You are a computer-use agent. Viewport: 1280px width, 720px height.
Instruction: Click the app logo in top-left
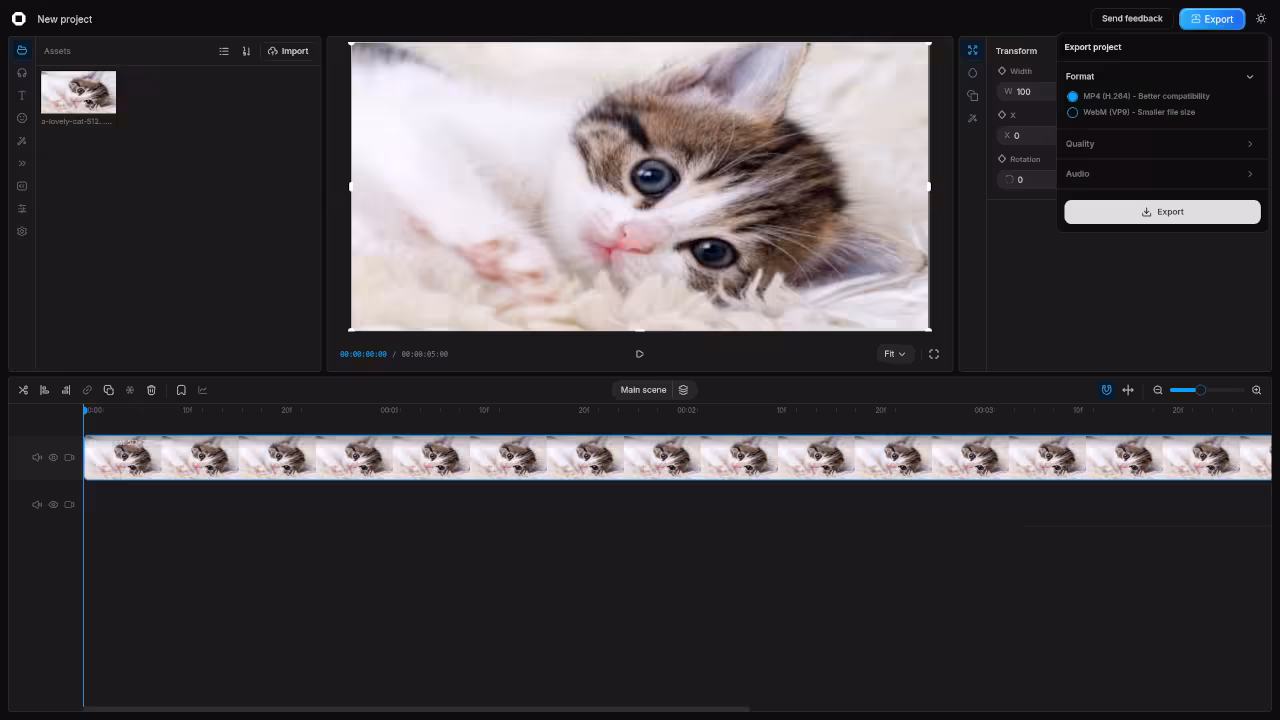18,19
